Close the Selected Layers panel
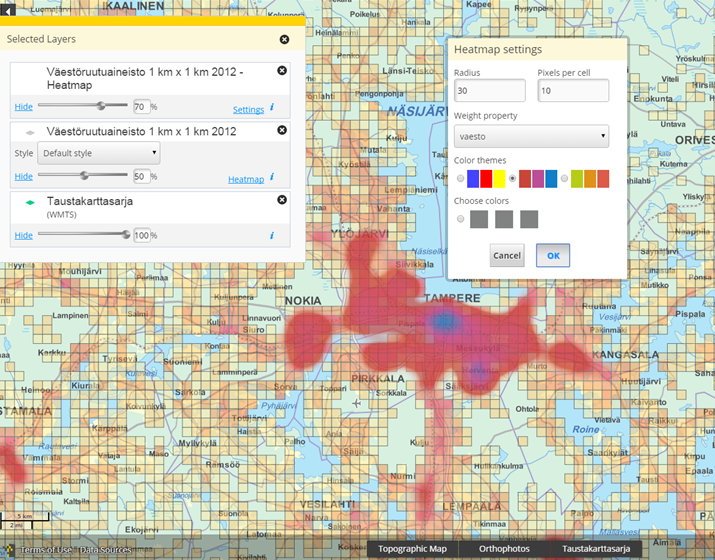Image resolution: width=715 pixels, height=560 pixels. tap(284, 39)
